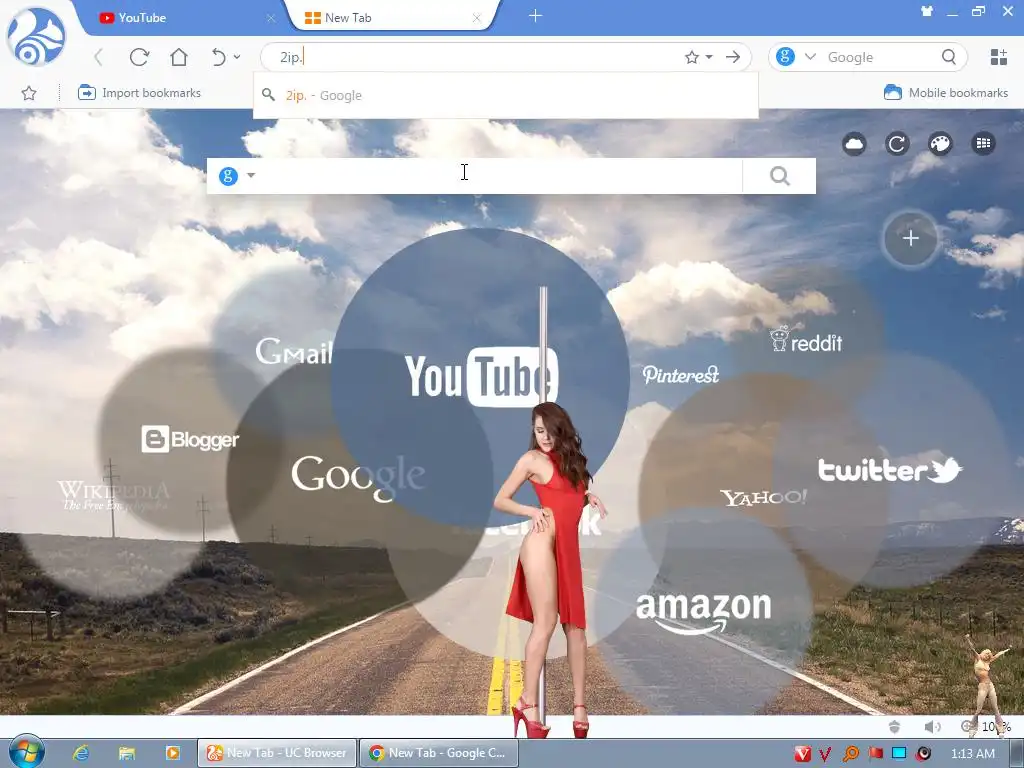The image size is (1024, 768).
Task: Go to the home page icon
Action: [x=179, y=57]
